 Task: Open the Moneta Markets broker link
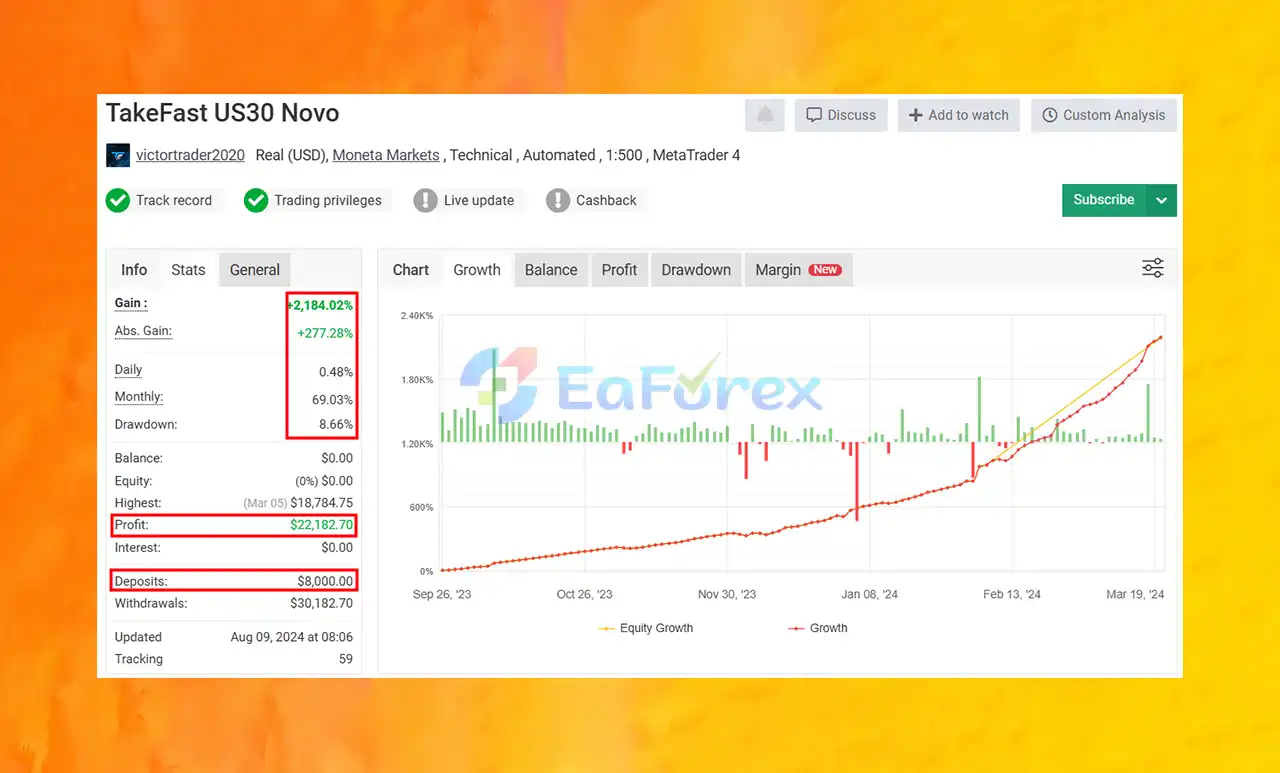[x=386, y=155]
